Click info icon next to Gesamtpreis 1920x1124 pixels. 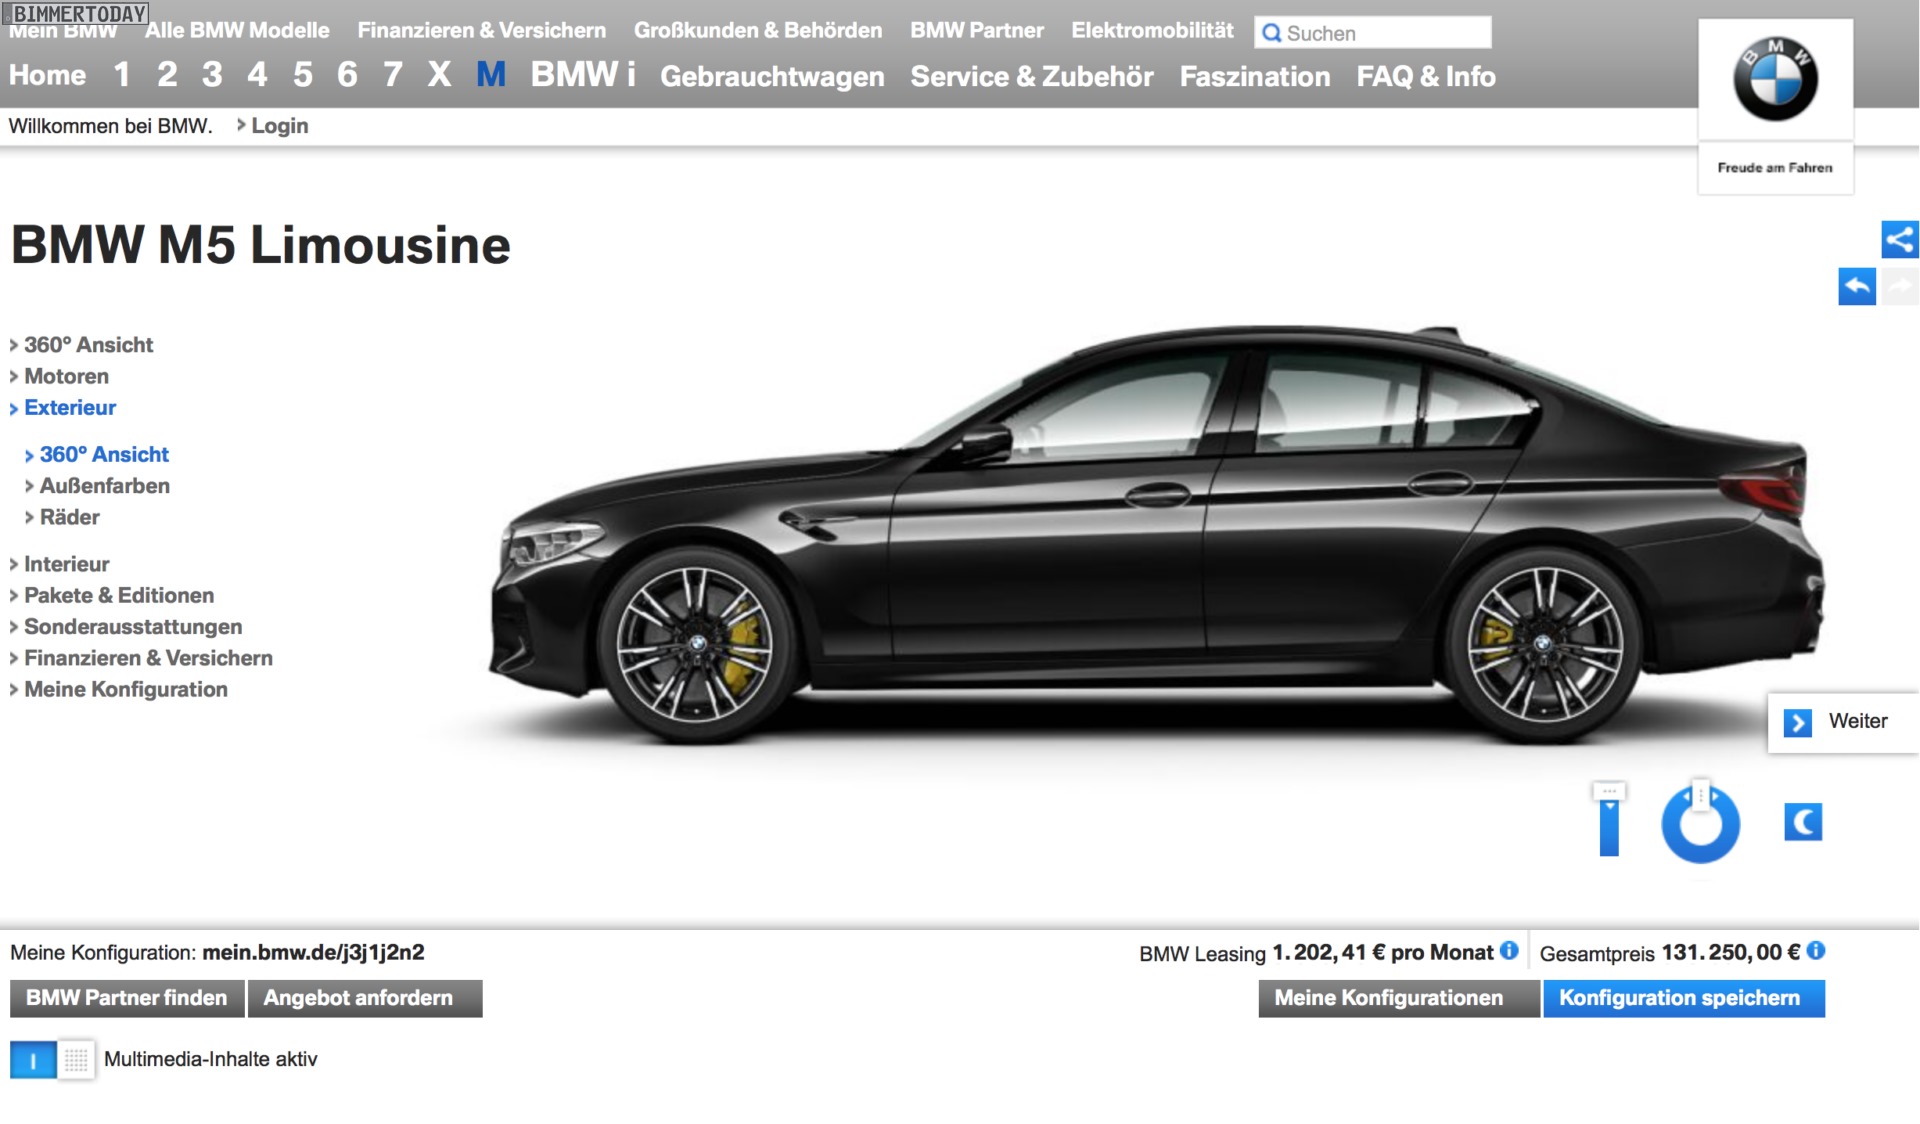click(1816, 951)
